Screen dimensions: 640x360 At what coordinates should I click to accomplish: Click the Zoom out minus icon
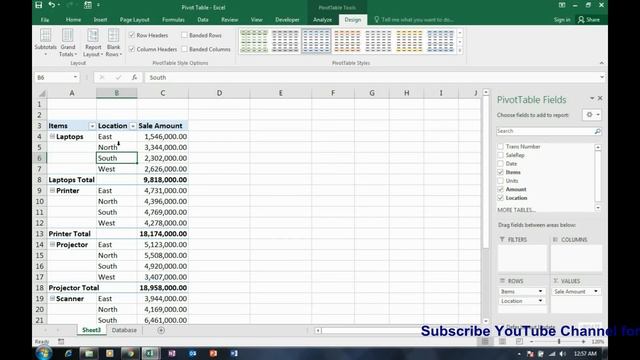(531, 341)
